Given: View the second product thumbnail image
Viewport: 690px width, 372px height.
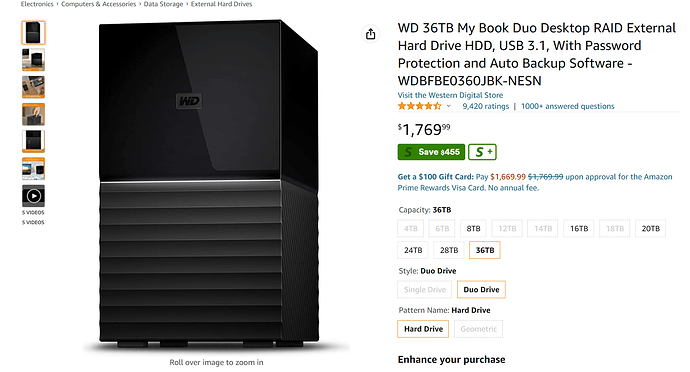Looking at the screenshot, I should coord(33,60).
